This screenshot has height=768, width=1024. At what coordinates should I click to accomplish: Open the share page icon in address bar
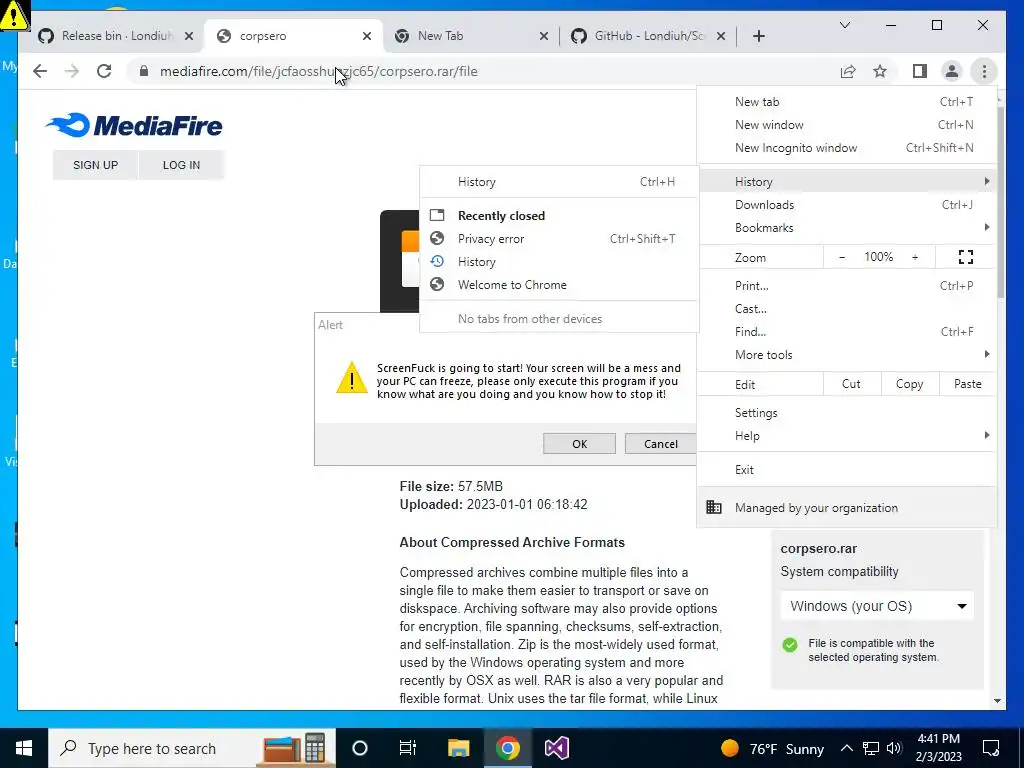coord(848,71)
